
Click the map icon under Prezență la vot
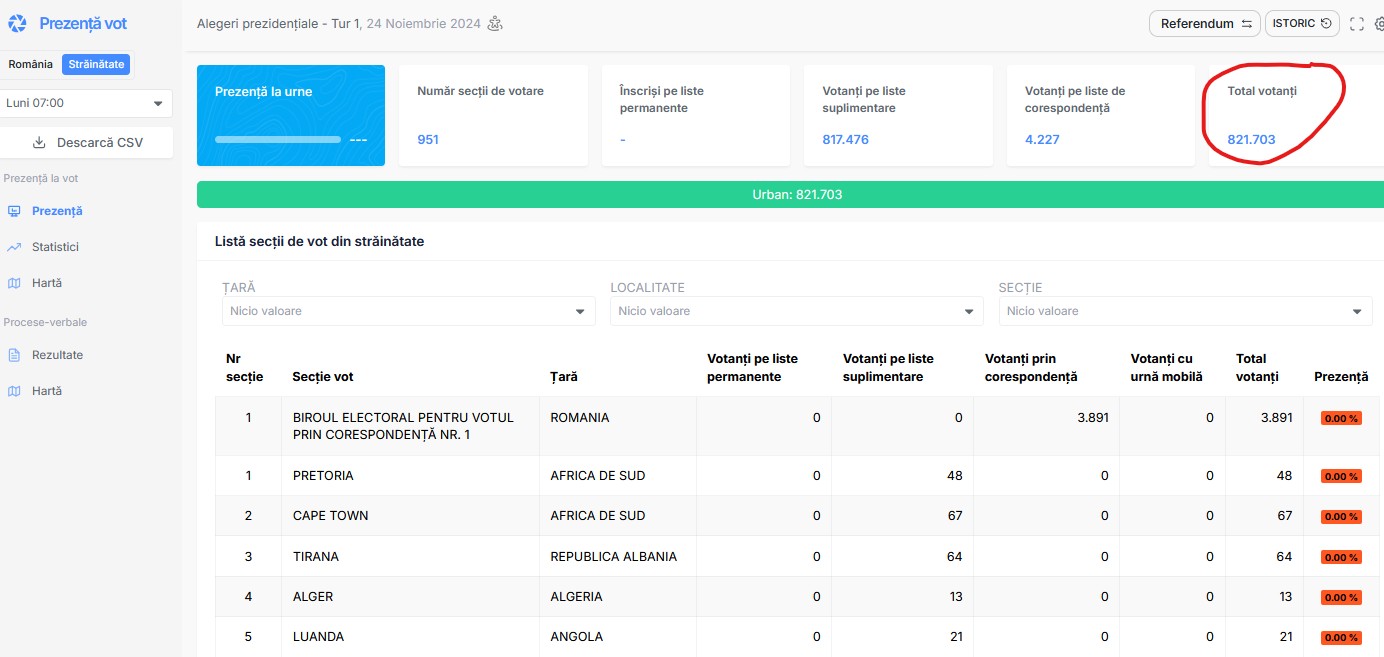point(14,283)
